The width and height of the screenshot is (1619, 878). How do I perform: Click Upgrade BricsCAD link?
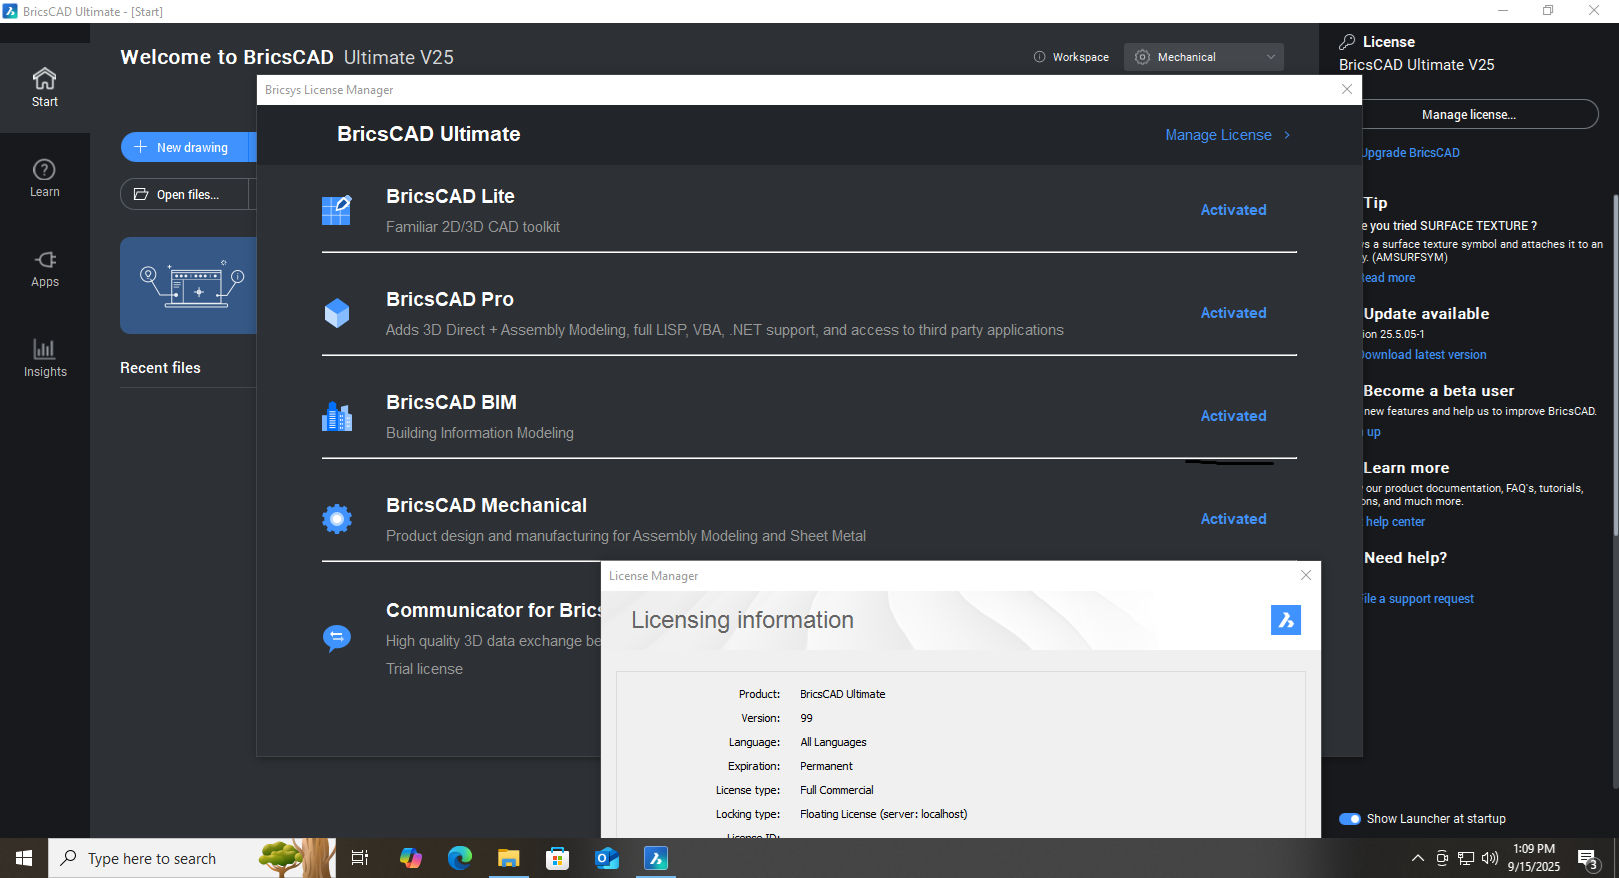(x=1410, y=153)
